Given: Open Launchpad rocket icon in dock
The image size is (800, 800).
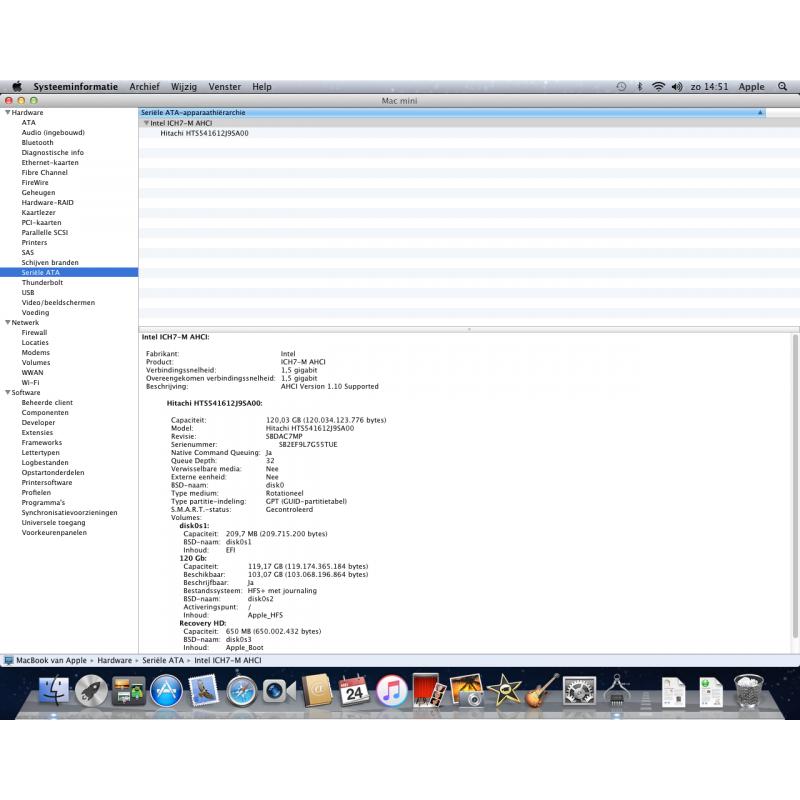Looking at the screenshot, I should (91, 691).
